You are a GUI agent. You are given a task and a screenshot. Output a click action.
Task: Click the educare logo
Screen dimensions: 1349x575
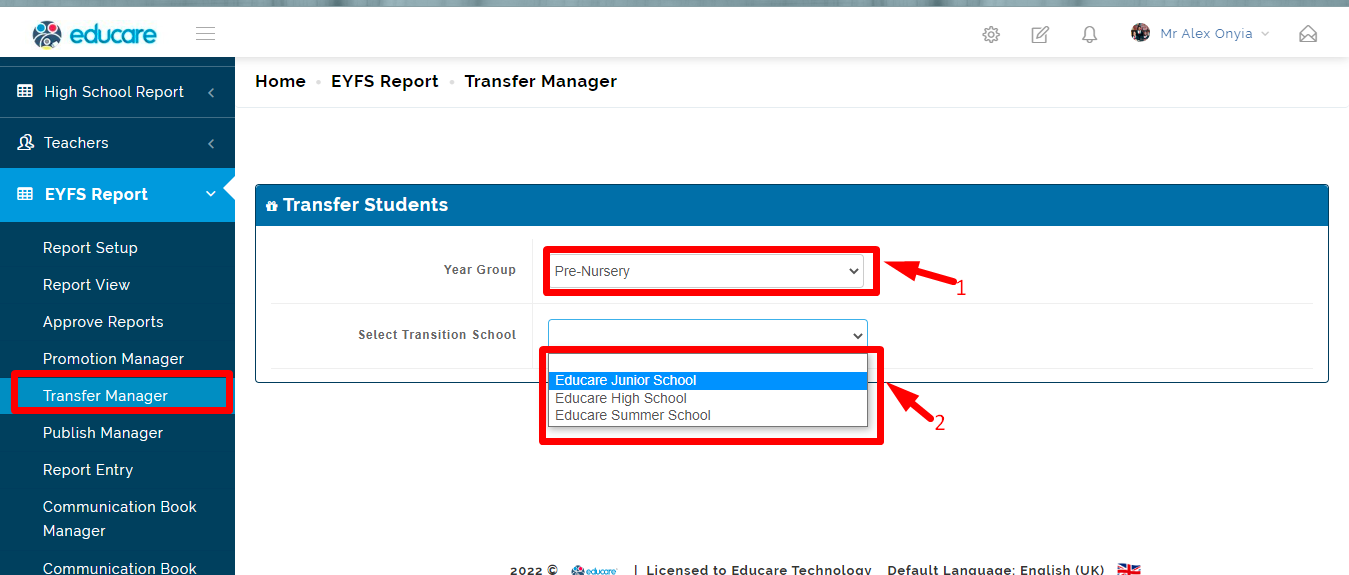click(94, 35)
